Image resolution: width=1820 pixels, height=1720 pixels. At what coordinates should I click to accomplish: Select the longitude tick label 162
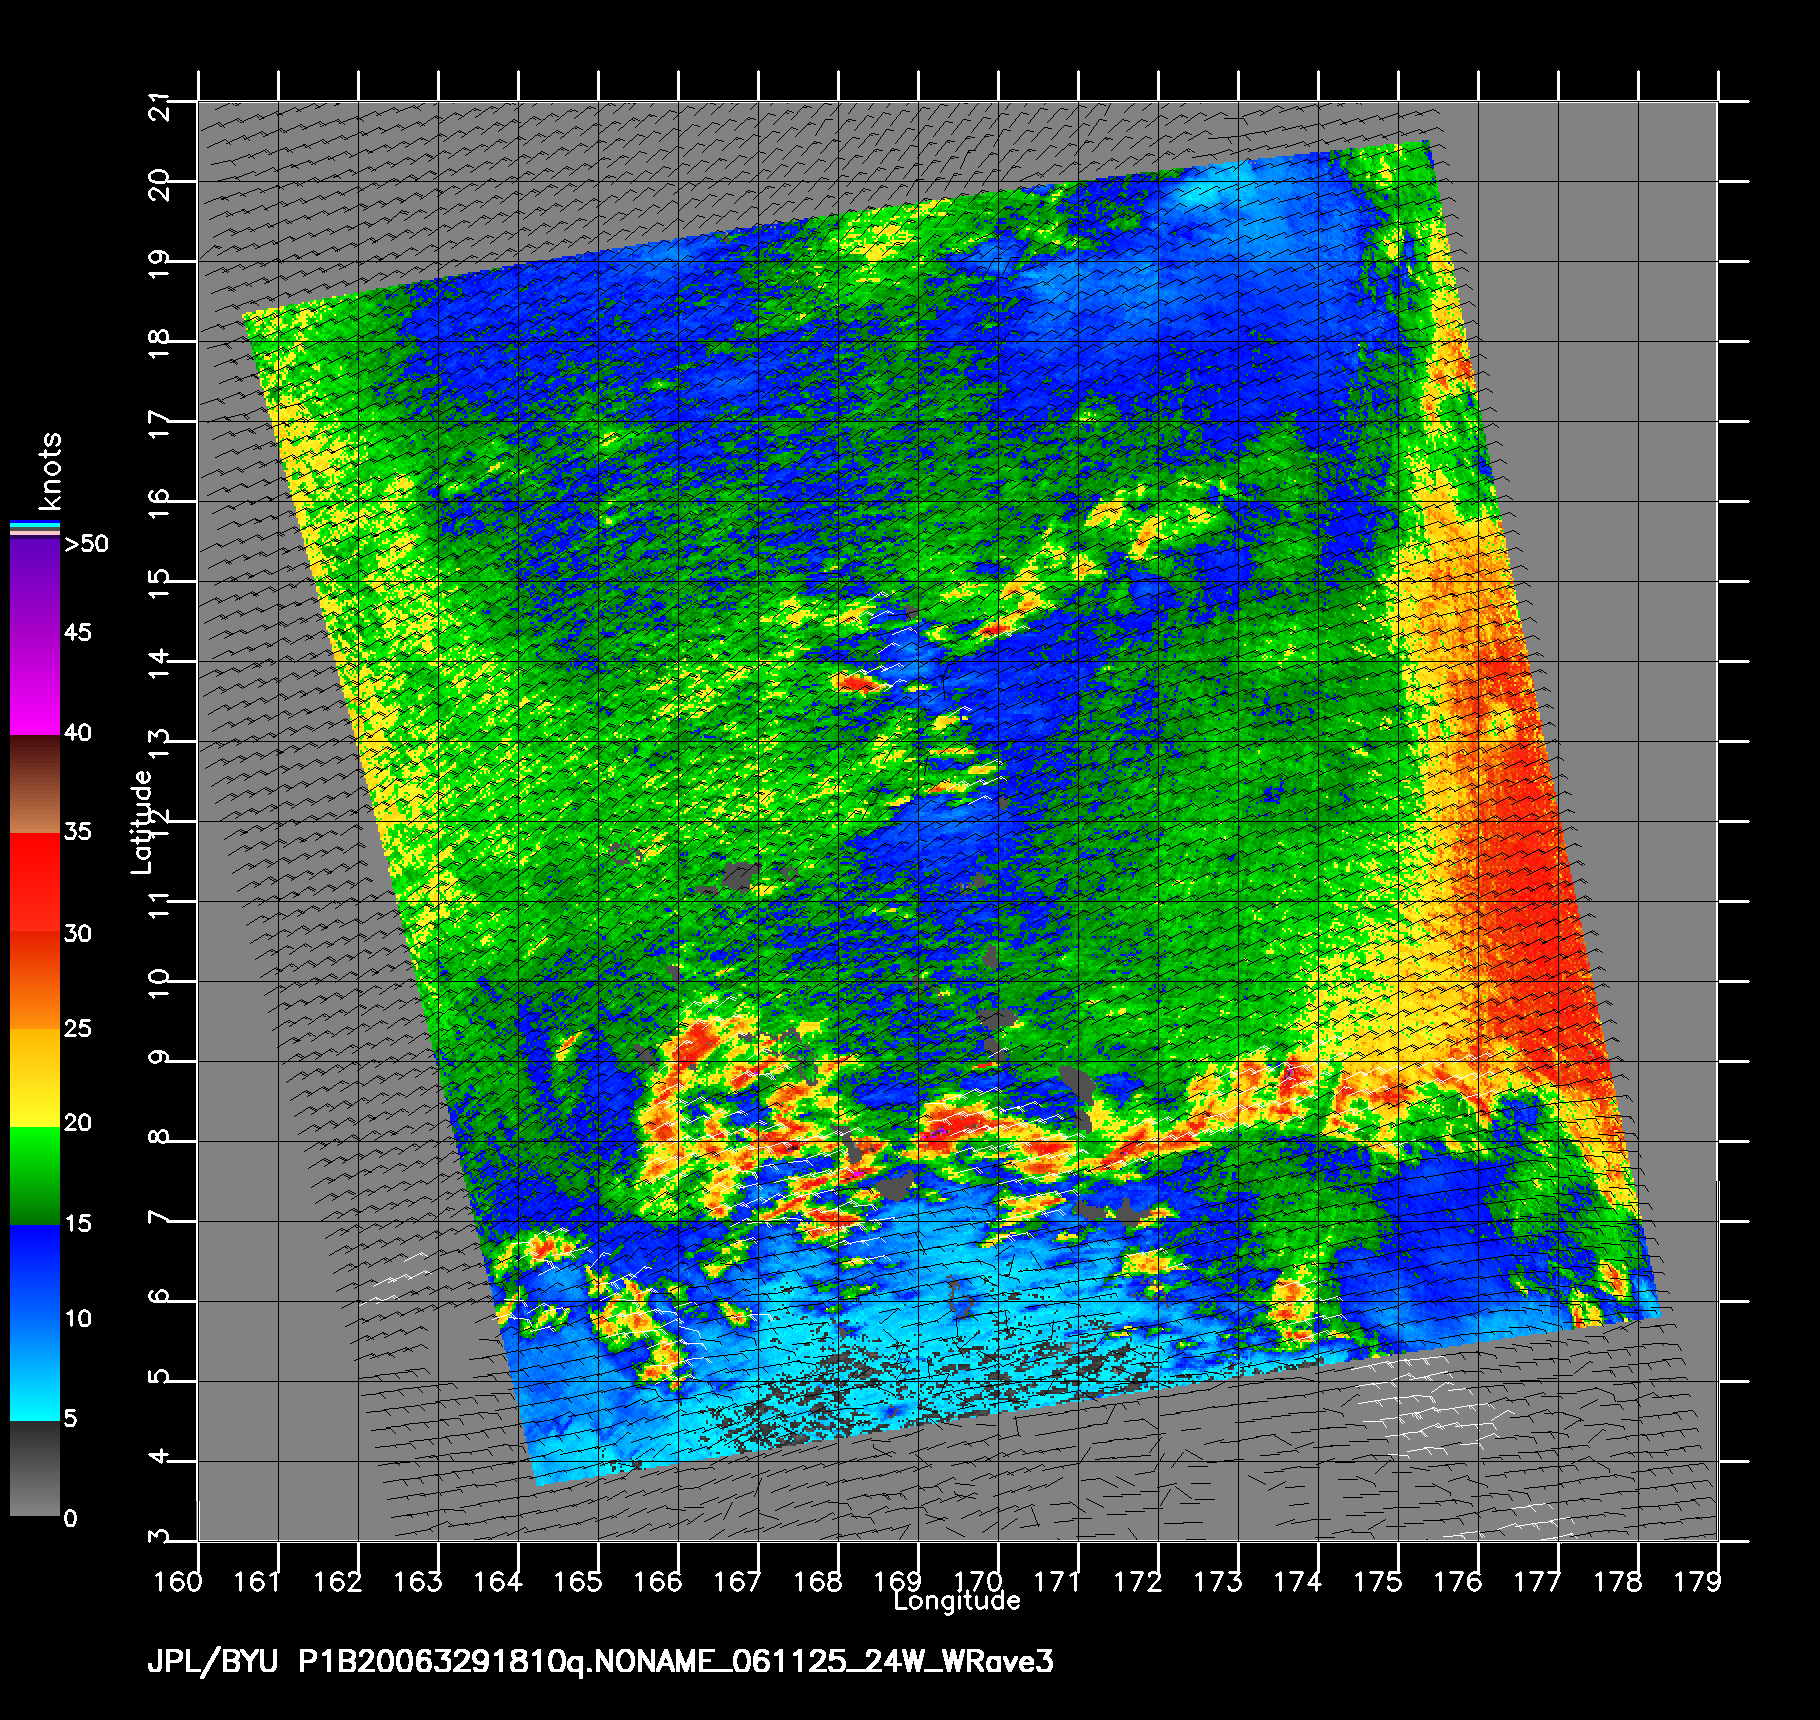[338, 1581]
